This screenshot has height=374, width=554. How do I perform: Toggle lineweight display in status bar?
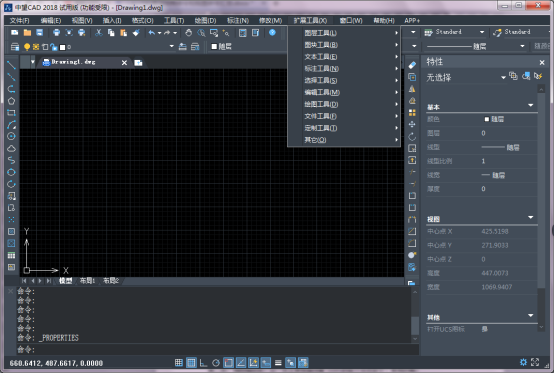tap(278, 363)
